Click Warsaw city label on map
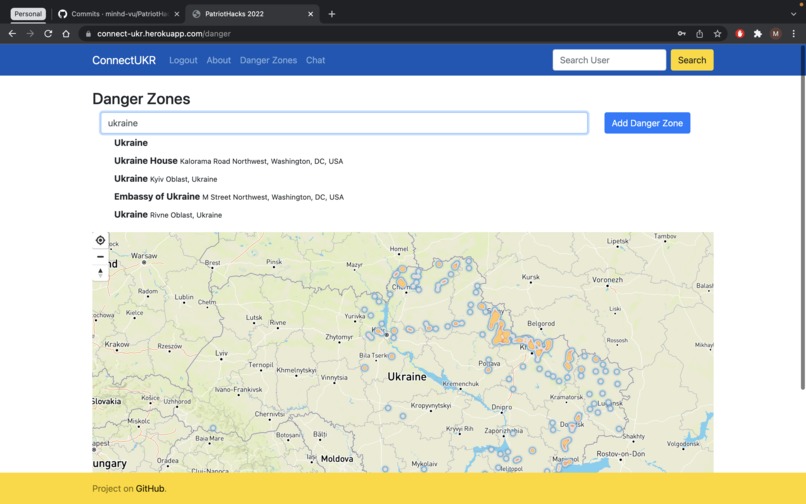 tap(144, 256)
